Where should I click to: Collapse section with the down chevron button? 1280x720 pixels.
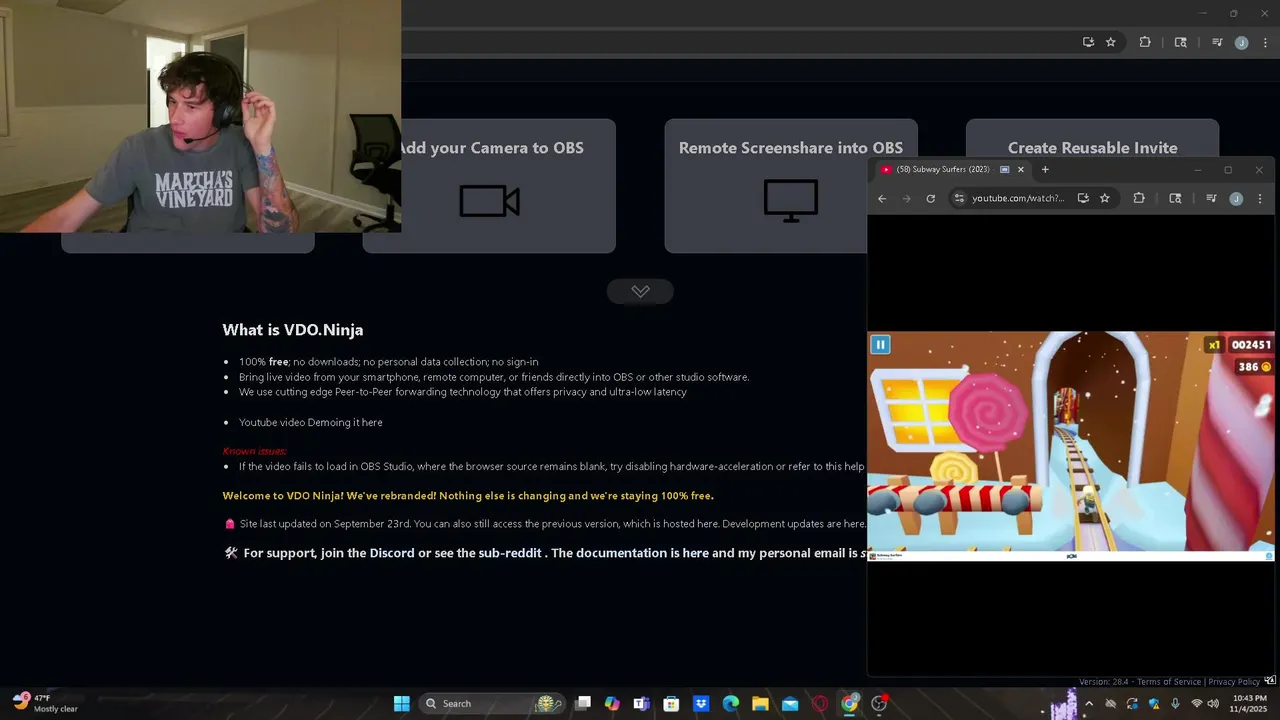pyautogui.click(x=640, y=291)
